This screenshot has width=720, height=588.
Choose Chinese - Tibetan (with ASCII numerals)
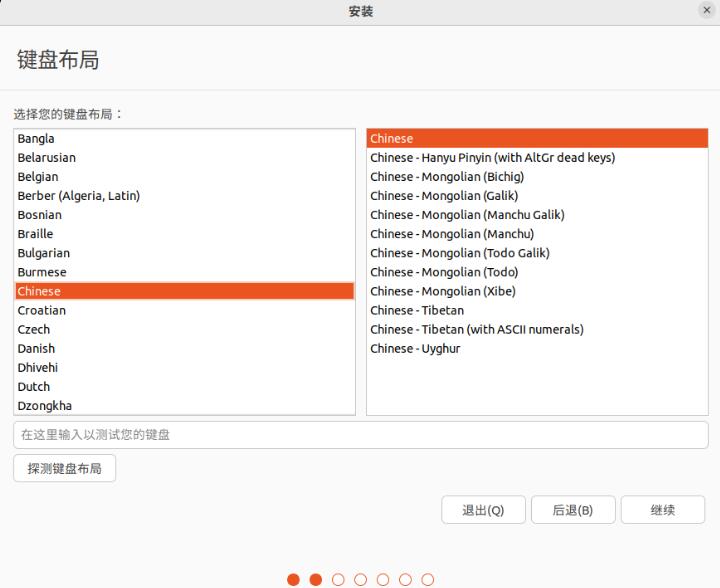coord(476,329)
